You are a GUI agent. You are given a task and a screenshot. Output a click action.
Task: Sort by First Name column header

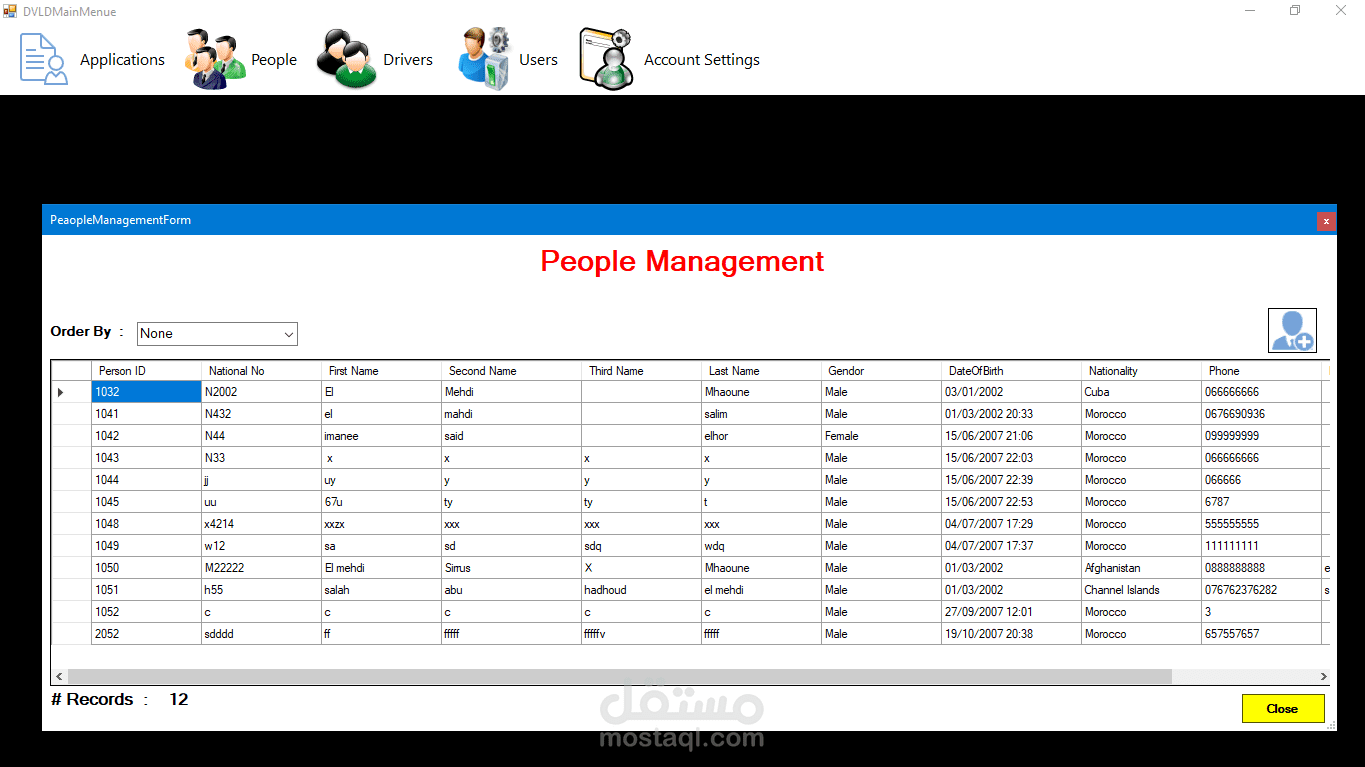click(381, 371)
